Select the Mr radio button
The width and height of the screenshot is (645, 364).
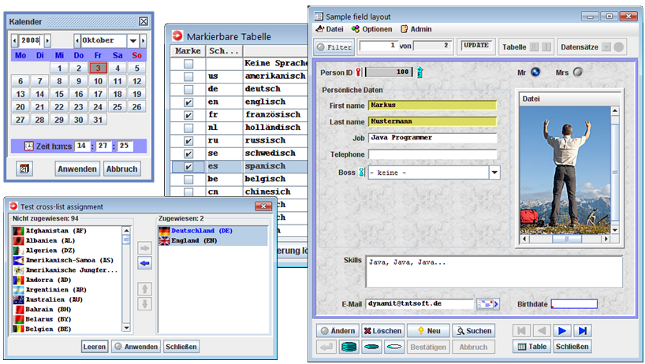(535, 72)
